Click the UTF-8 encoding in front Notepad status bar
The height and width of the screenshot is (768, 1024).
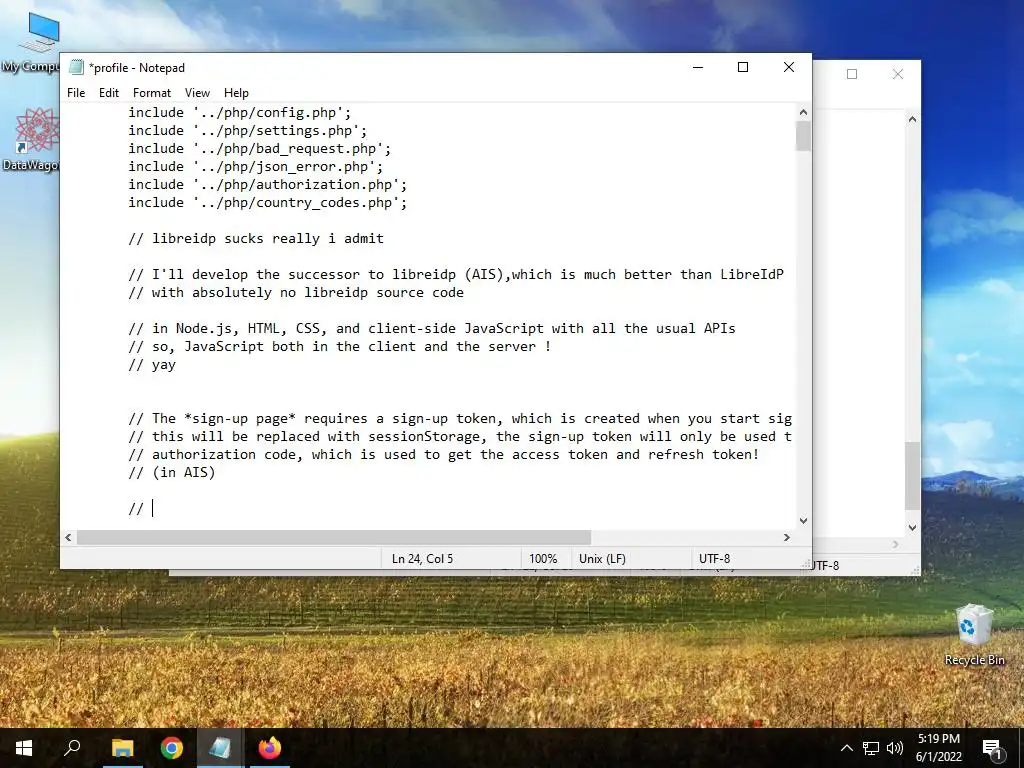point(714,559)
